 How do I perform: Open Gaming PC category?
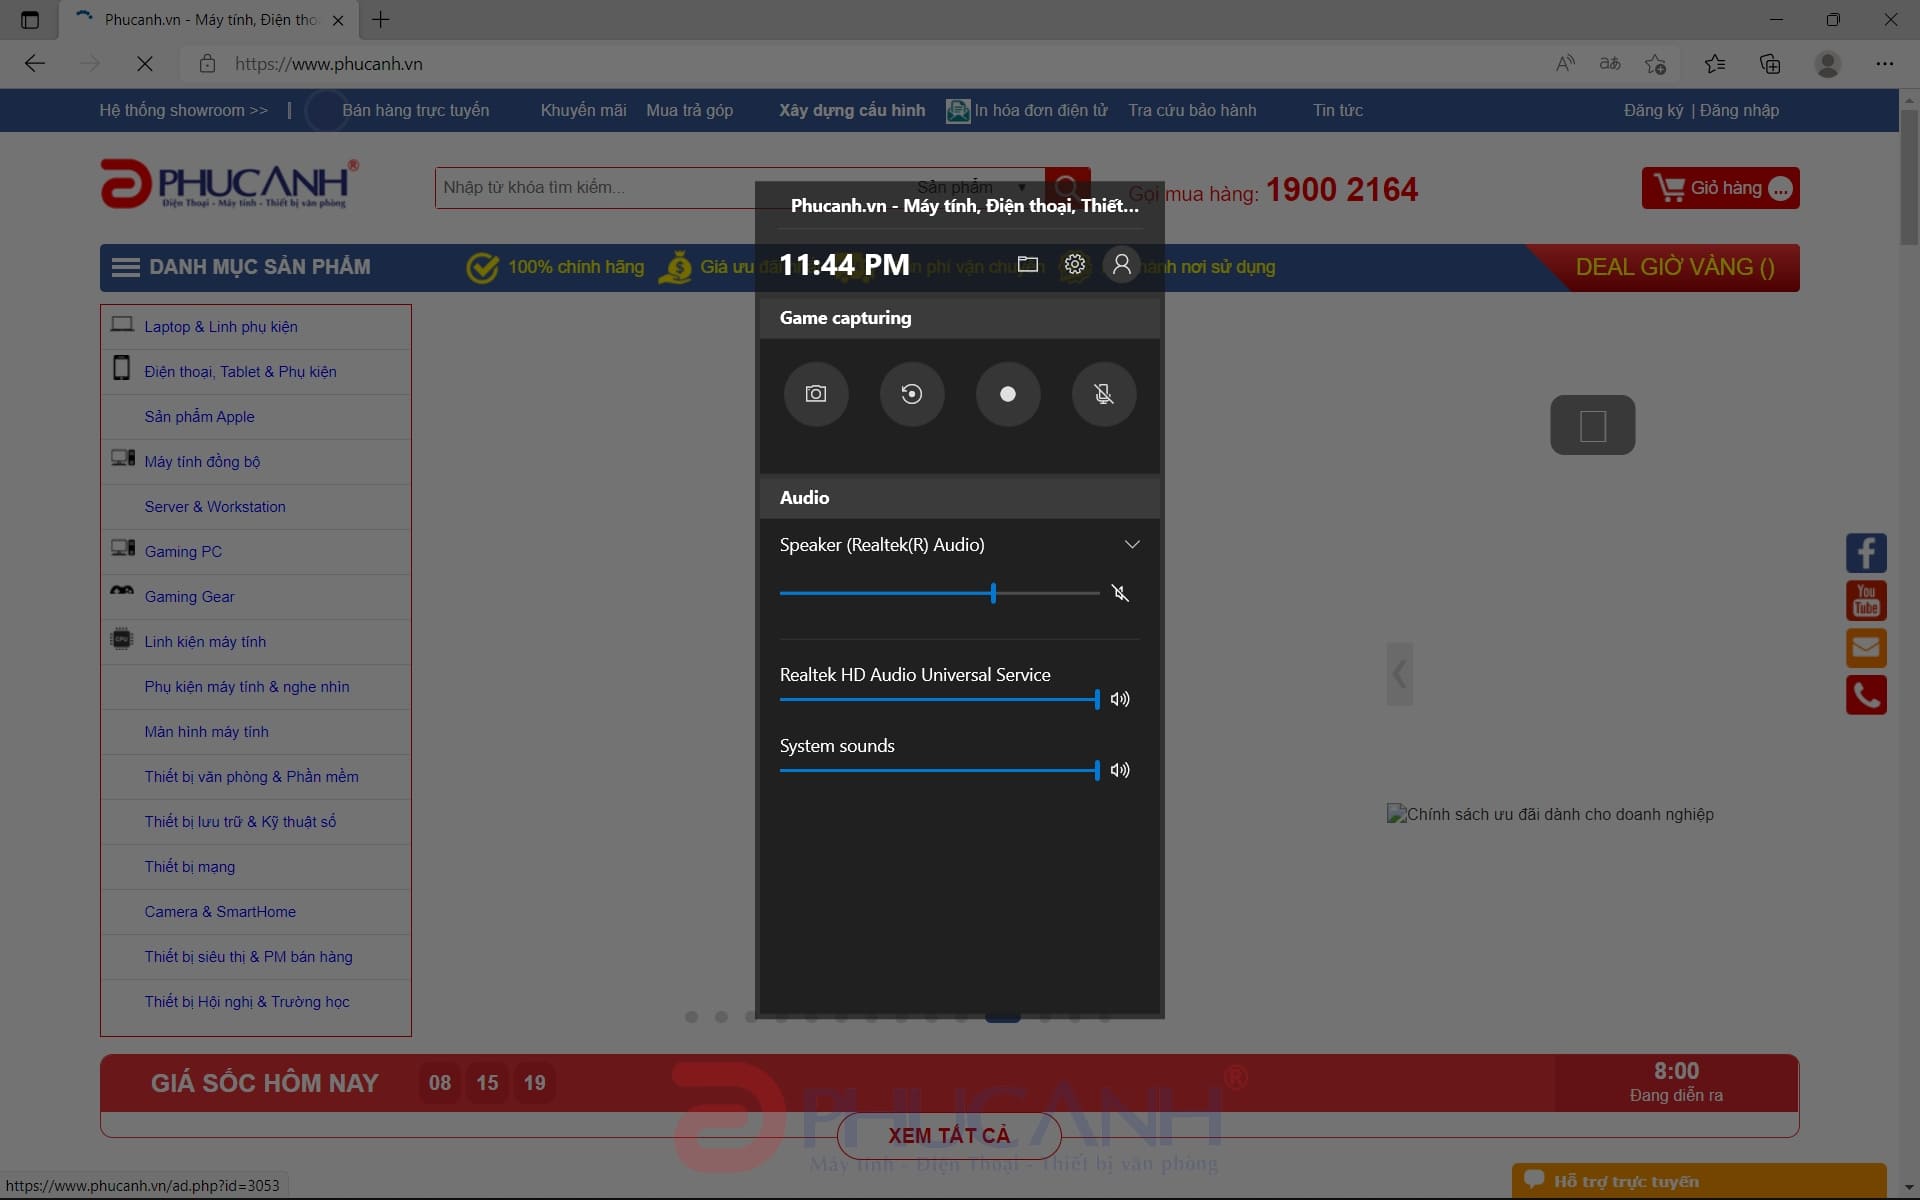tap(256, 552)
